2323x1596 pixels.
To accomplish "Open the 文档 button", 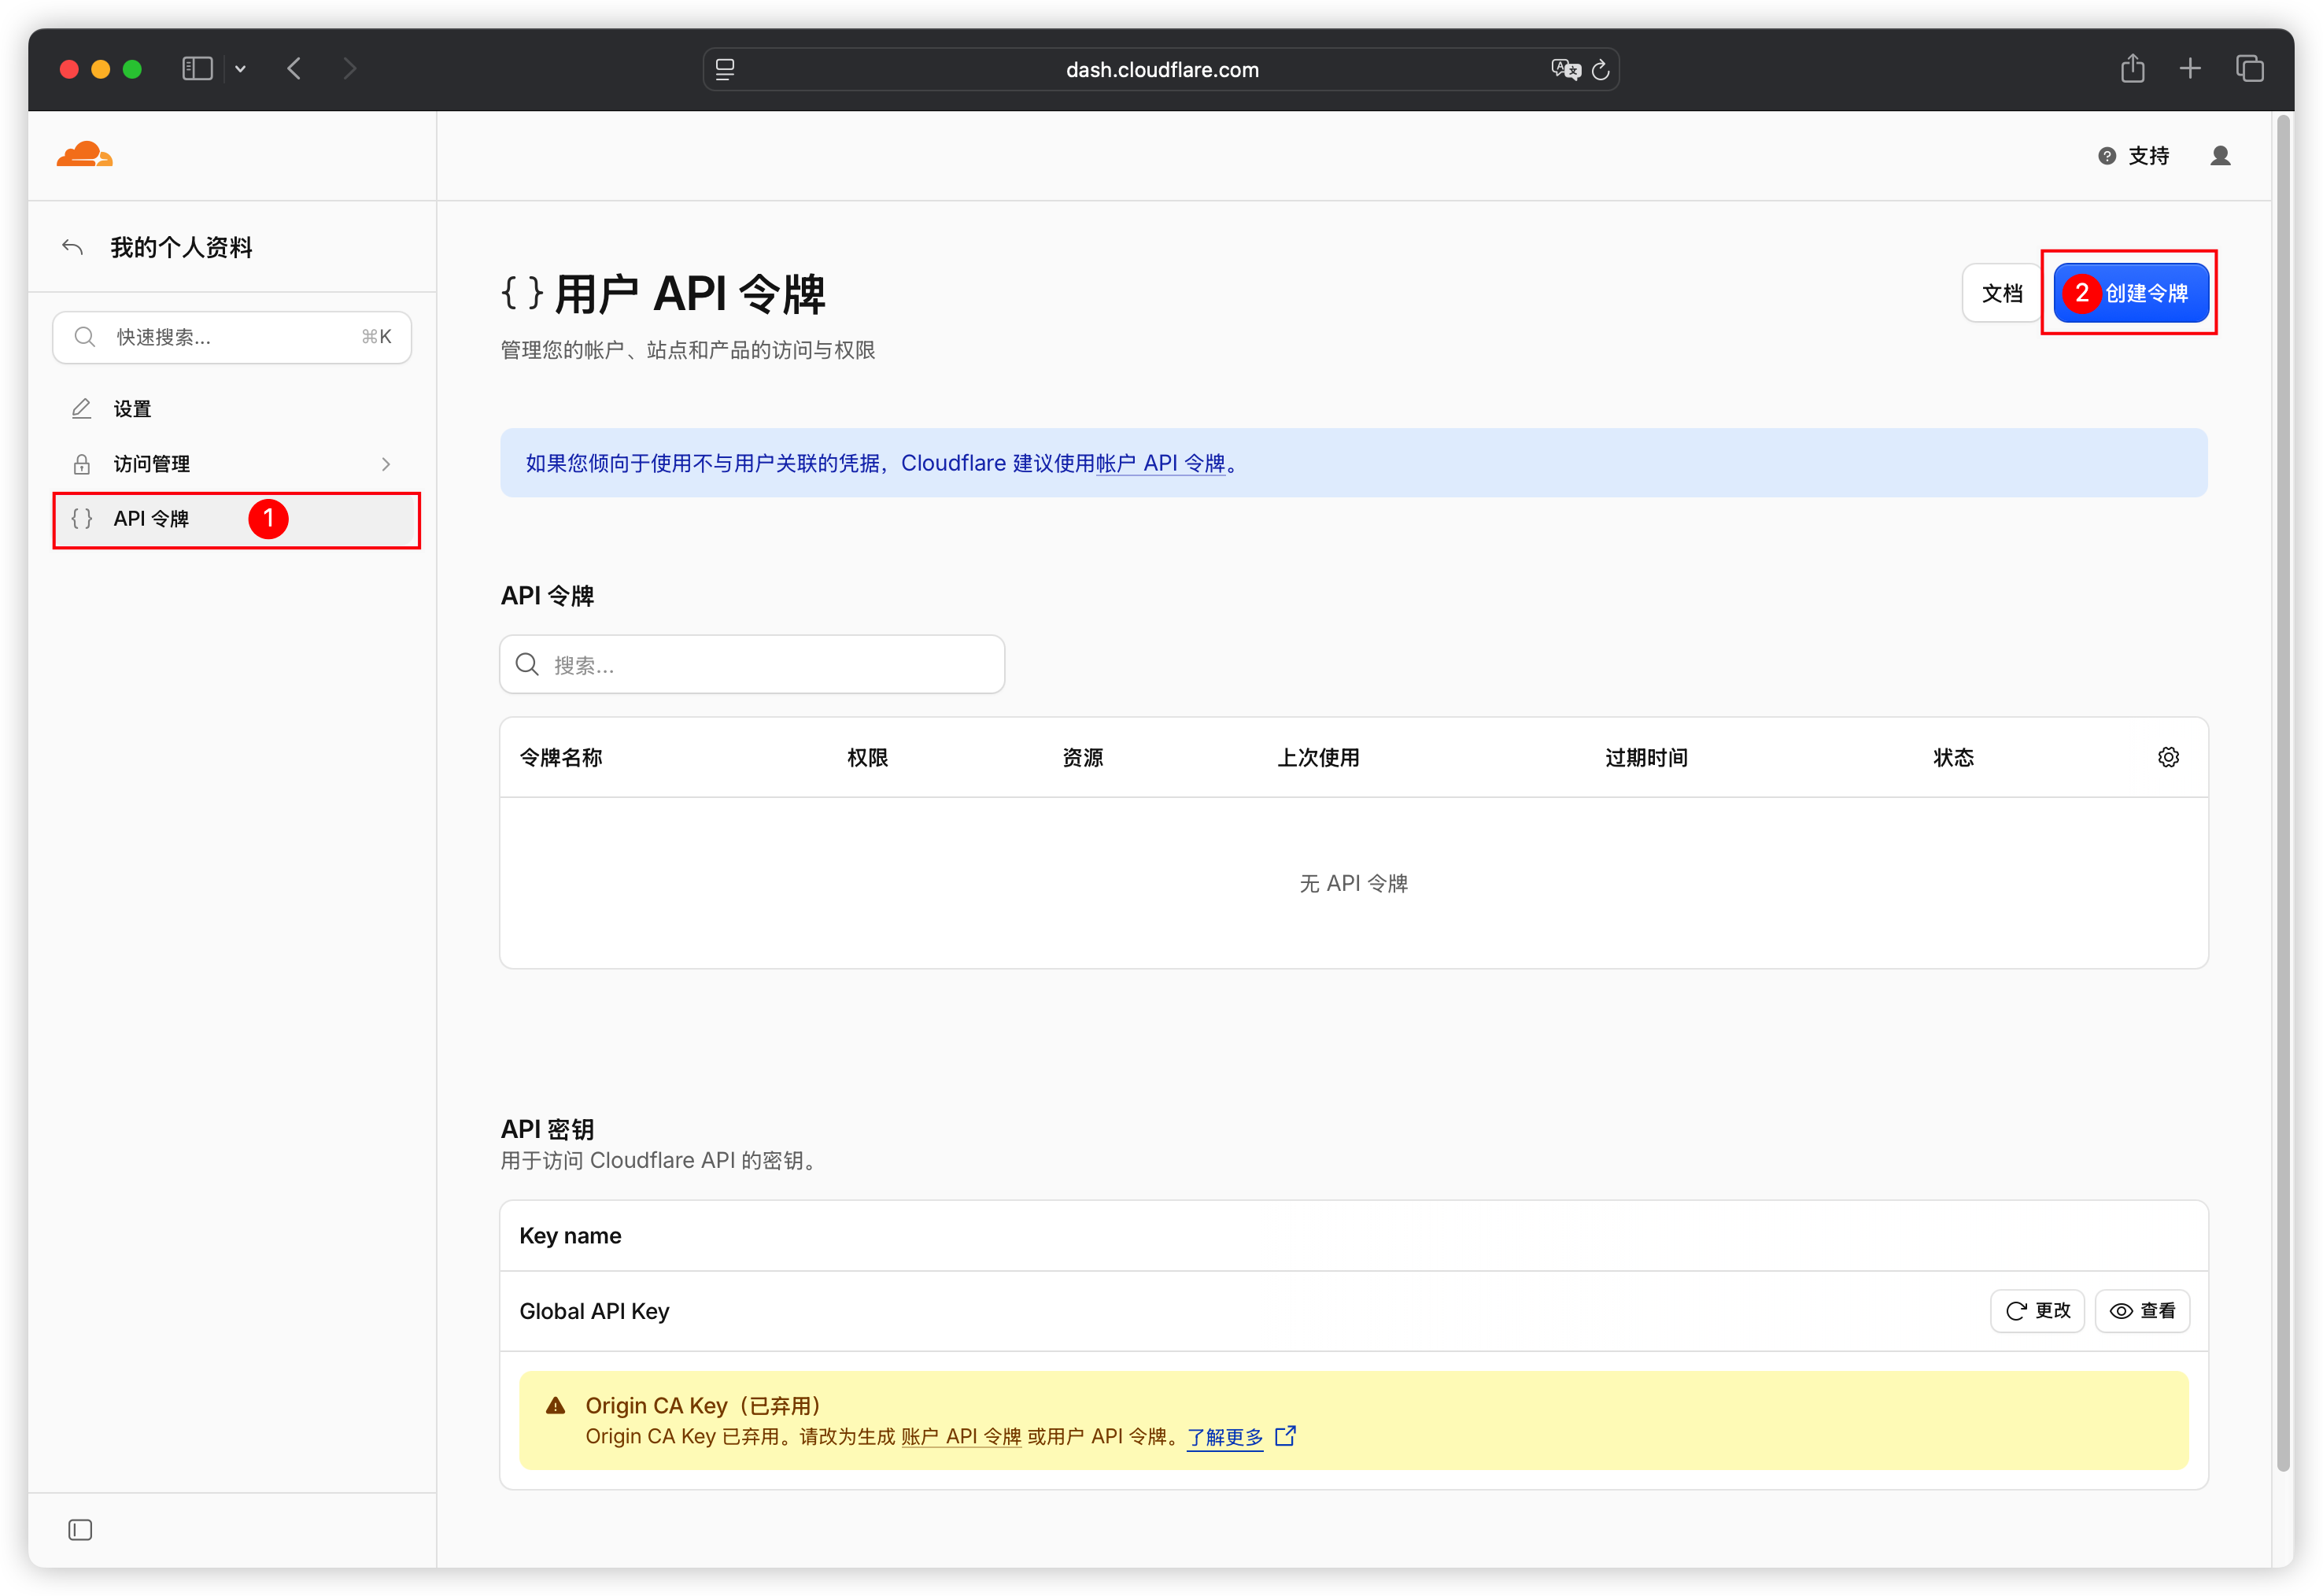I will click(2001, 293).
